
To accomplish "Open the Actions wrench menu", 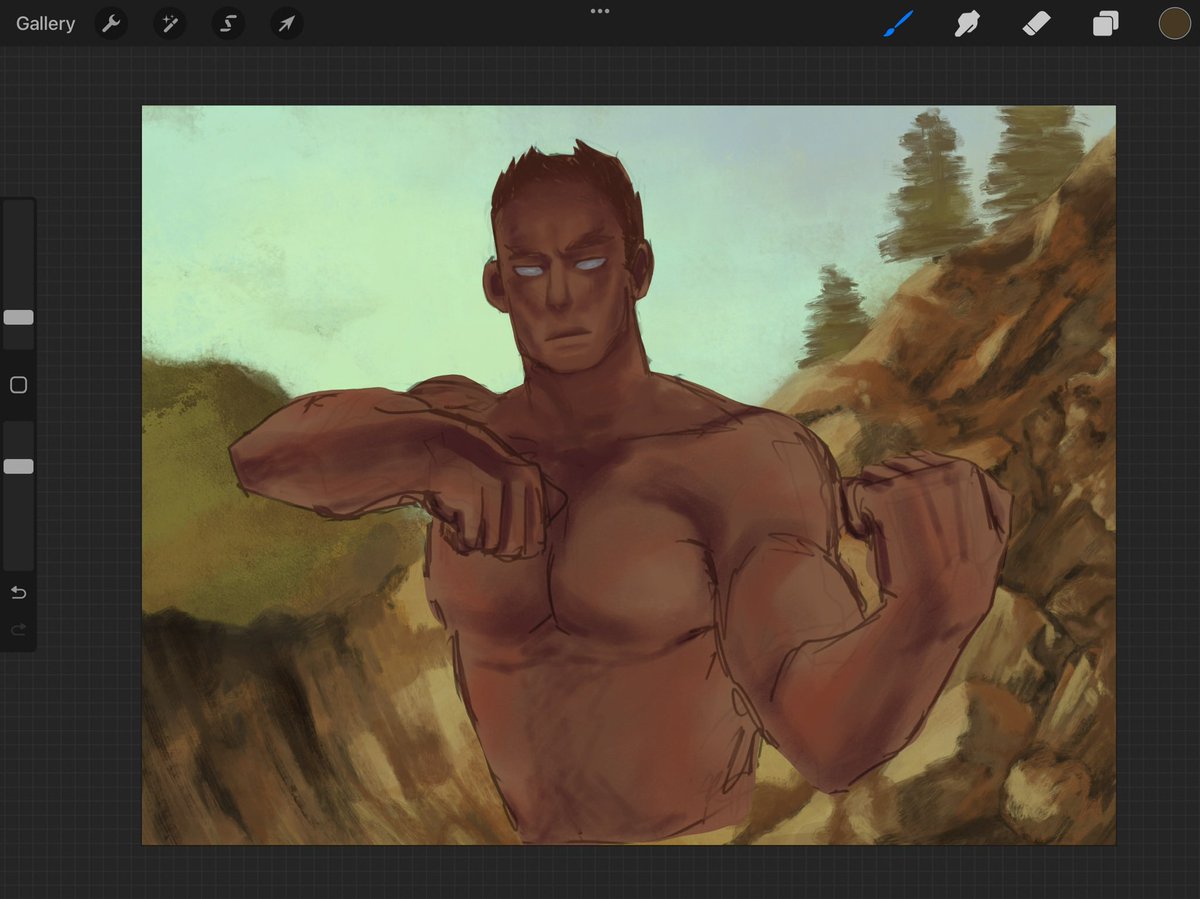I will (111, 23).
